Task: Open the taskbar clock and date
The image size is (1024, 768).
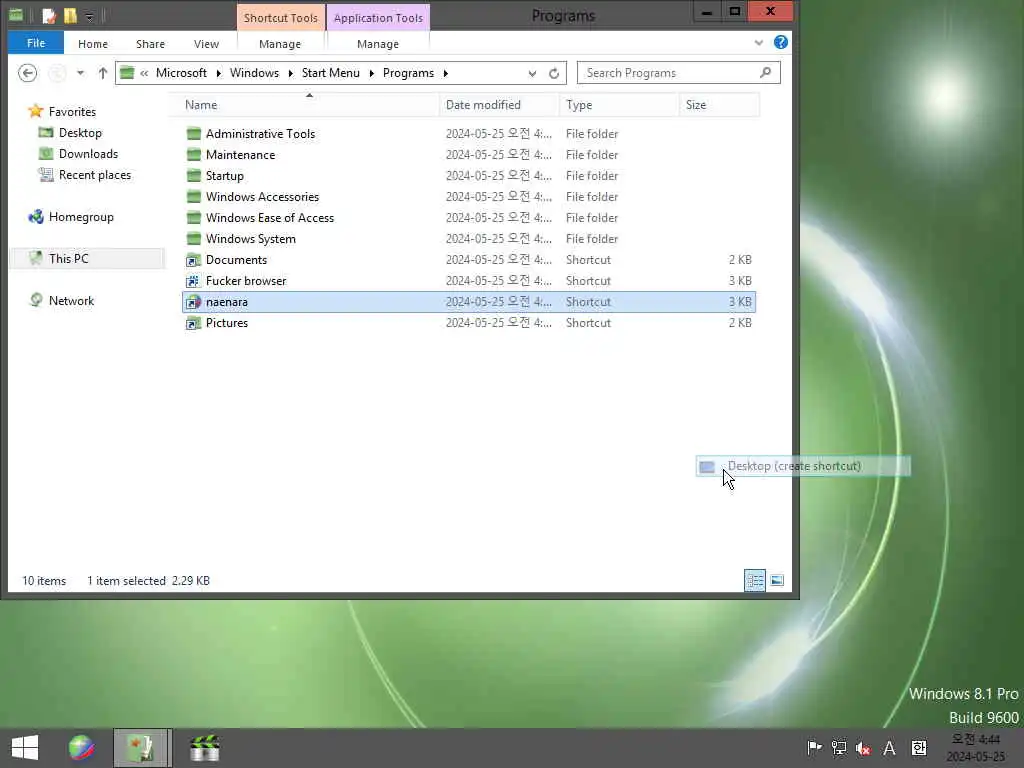Action: 976,748
